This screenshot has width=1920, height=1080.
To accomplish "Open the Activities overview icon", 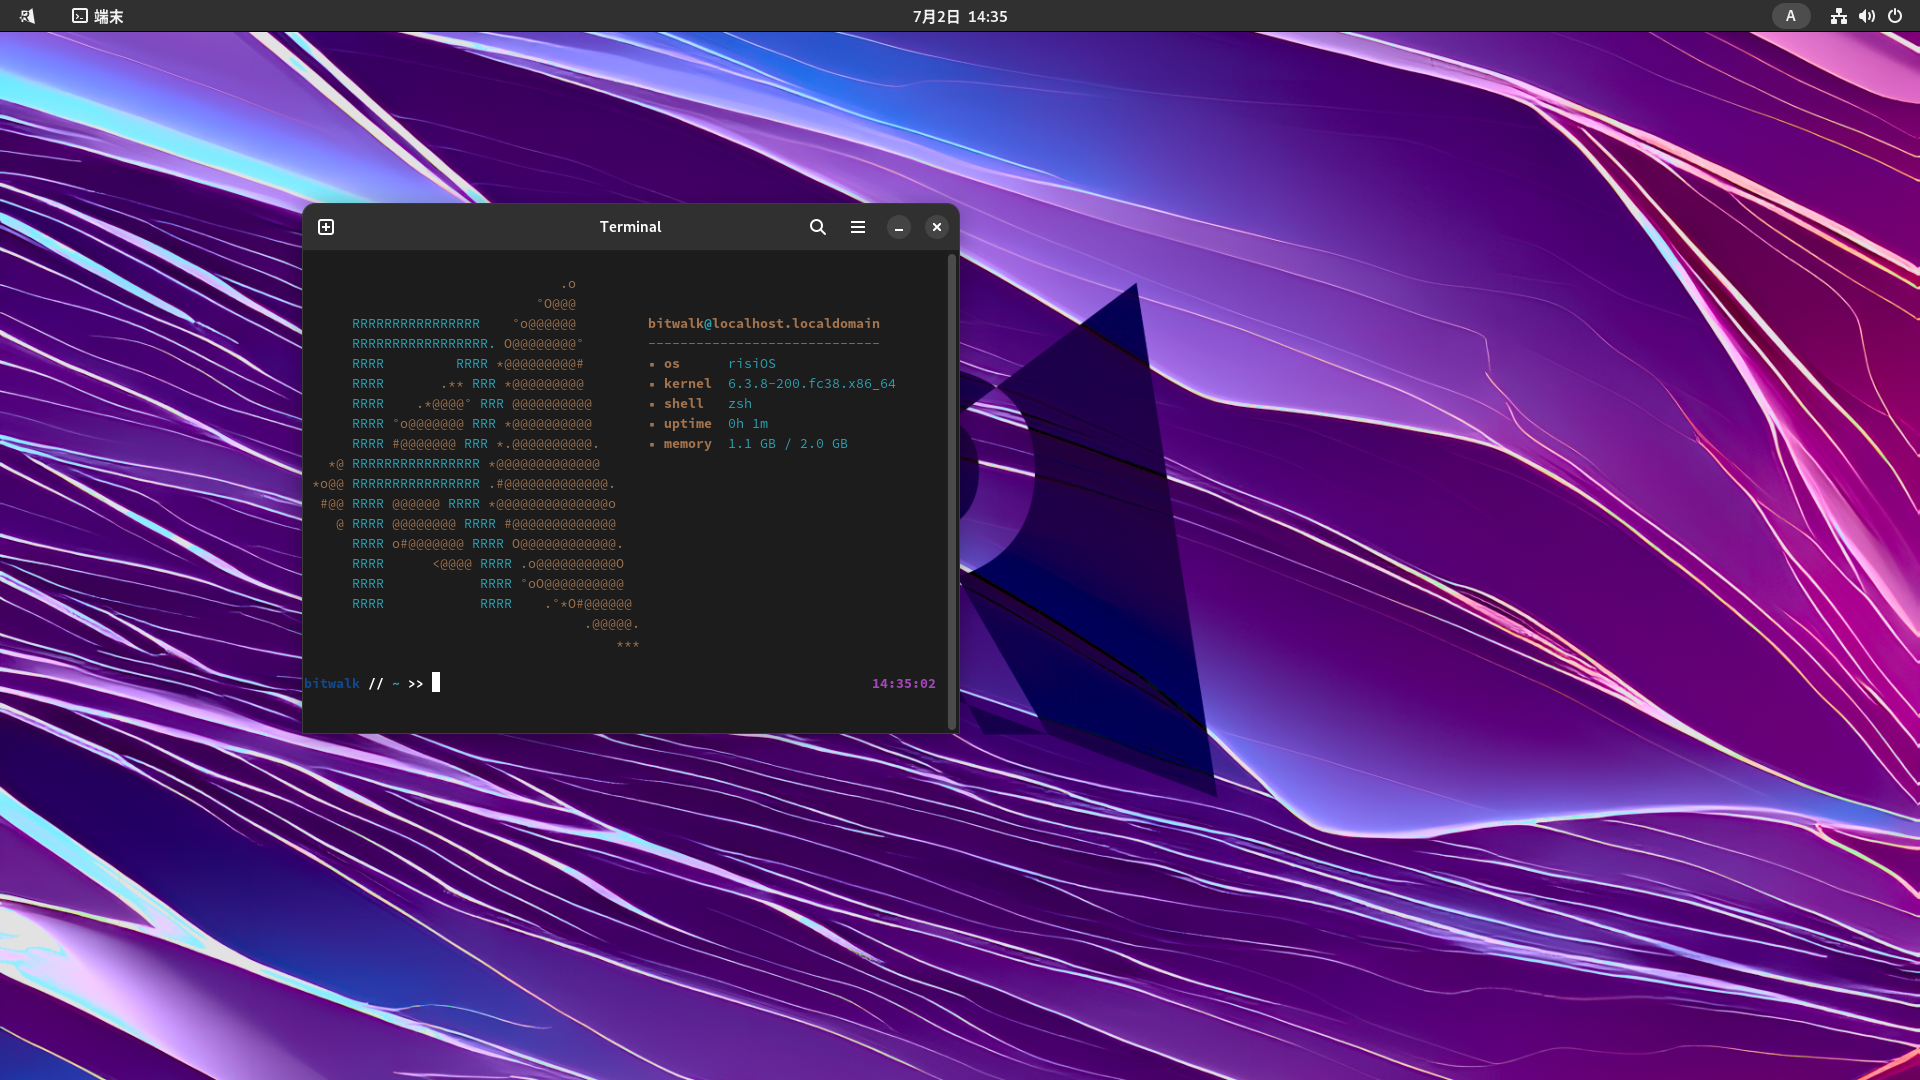I will (x=27, y=16).
